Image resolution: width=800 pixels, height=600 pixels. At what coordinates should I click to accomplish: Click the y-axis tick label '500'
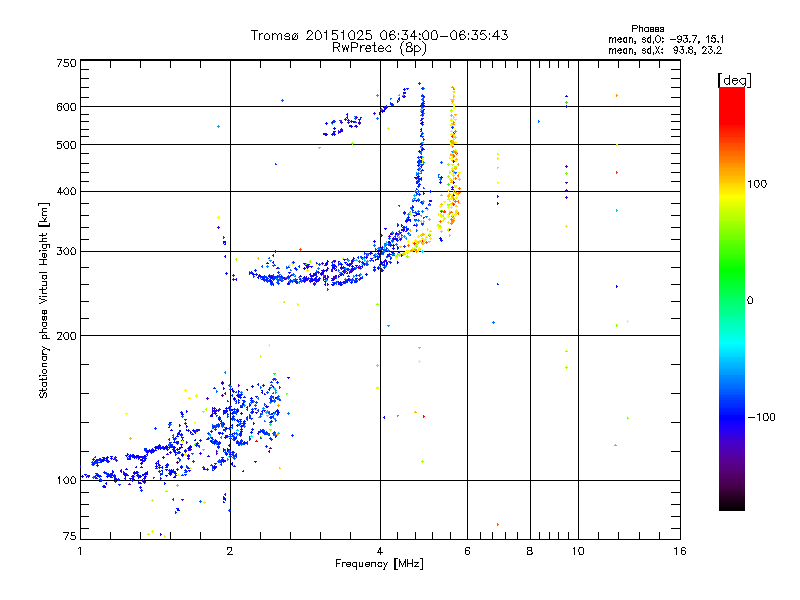click(x=66, y=145)
